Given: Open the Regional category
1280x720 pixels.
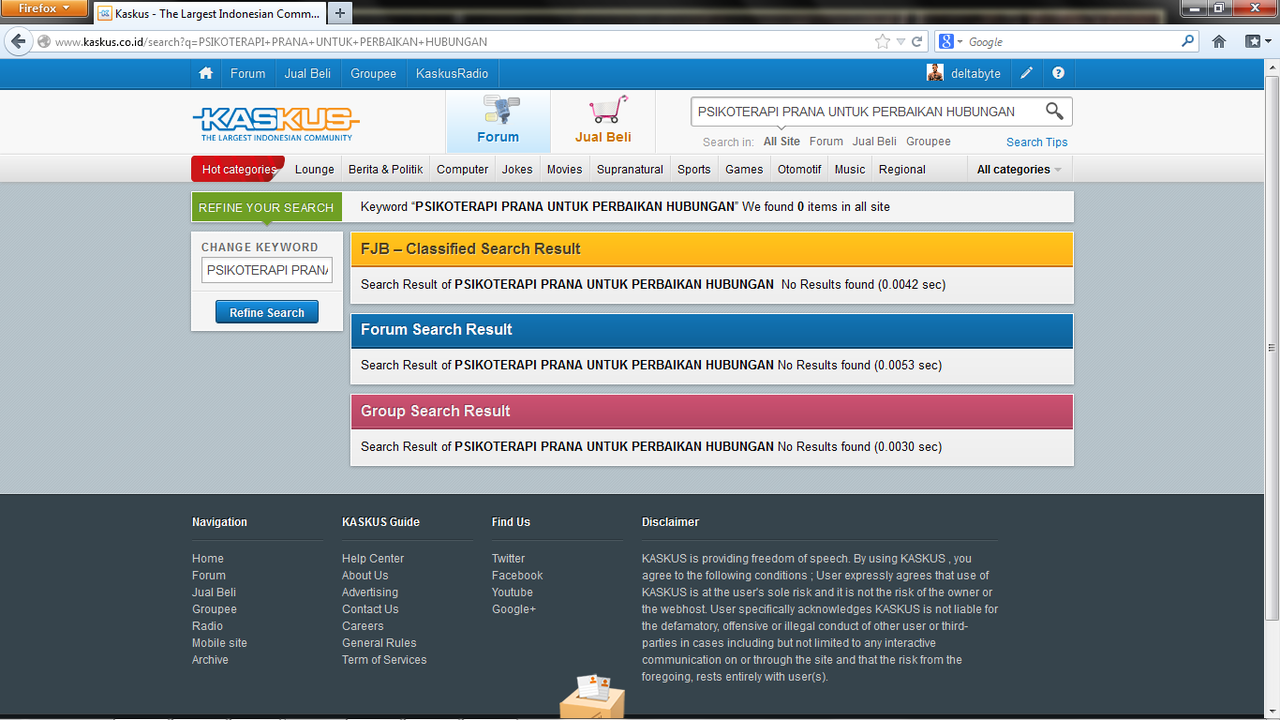Looking at the screenshot, I should (x=902, y=169).
